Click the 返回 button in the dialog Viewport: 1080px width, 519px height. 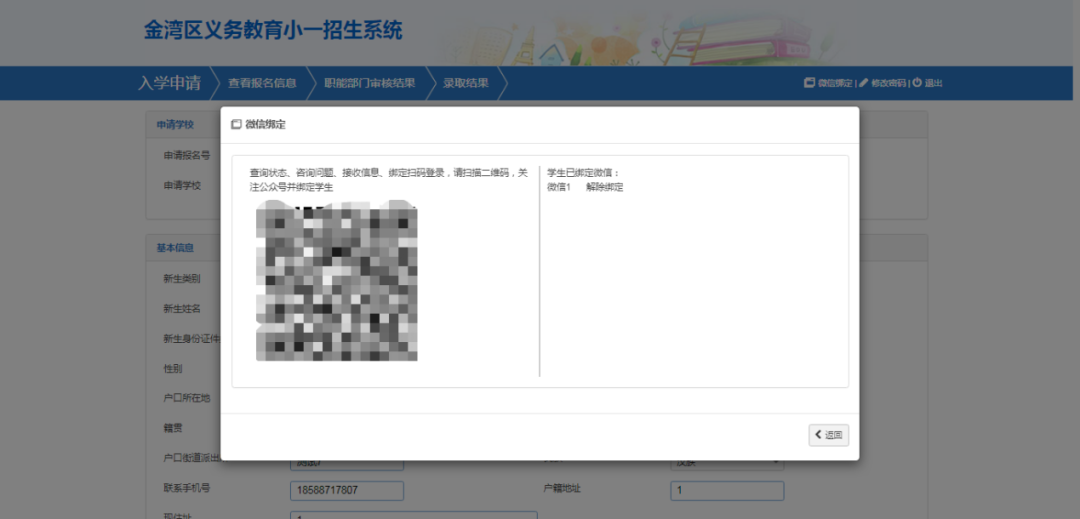point(829,435)
